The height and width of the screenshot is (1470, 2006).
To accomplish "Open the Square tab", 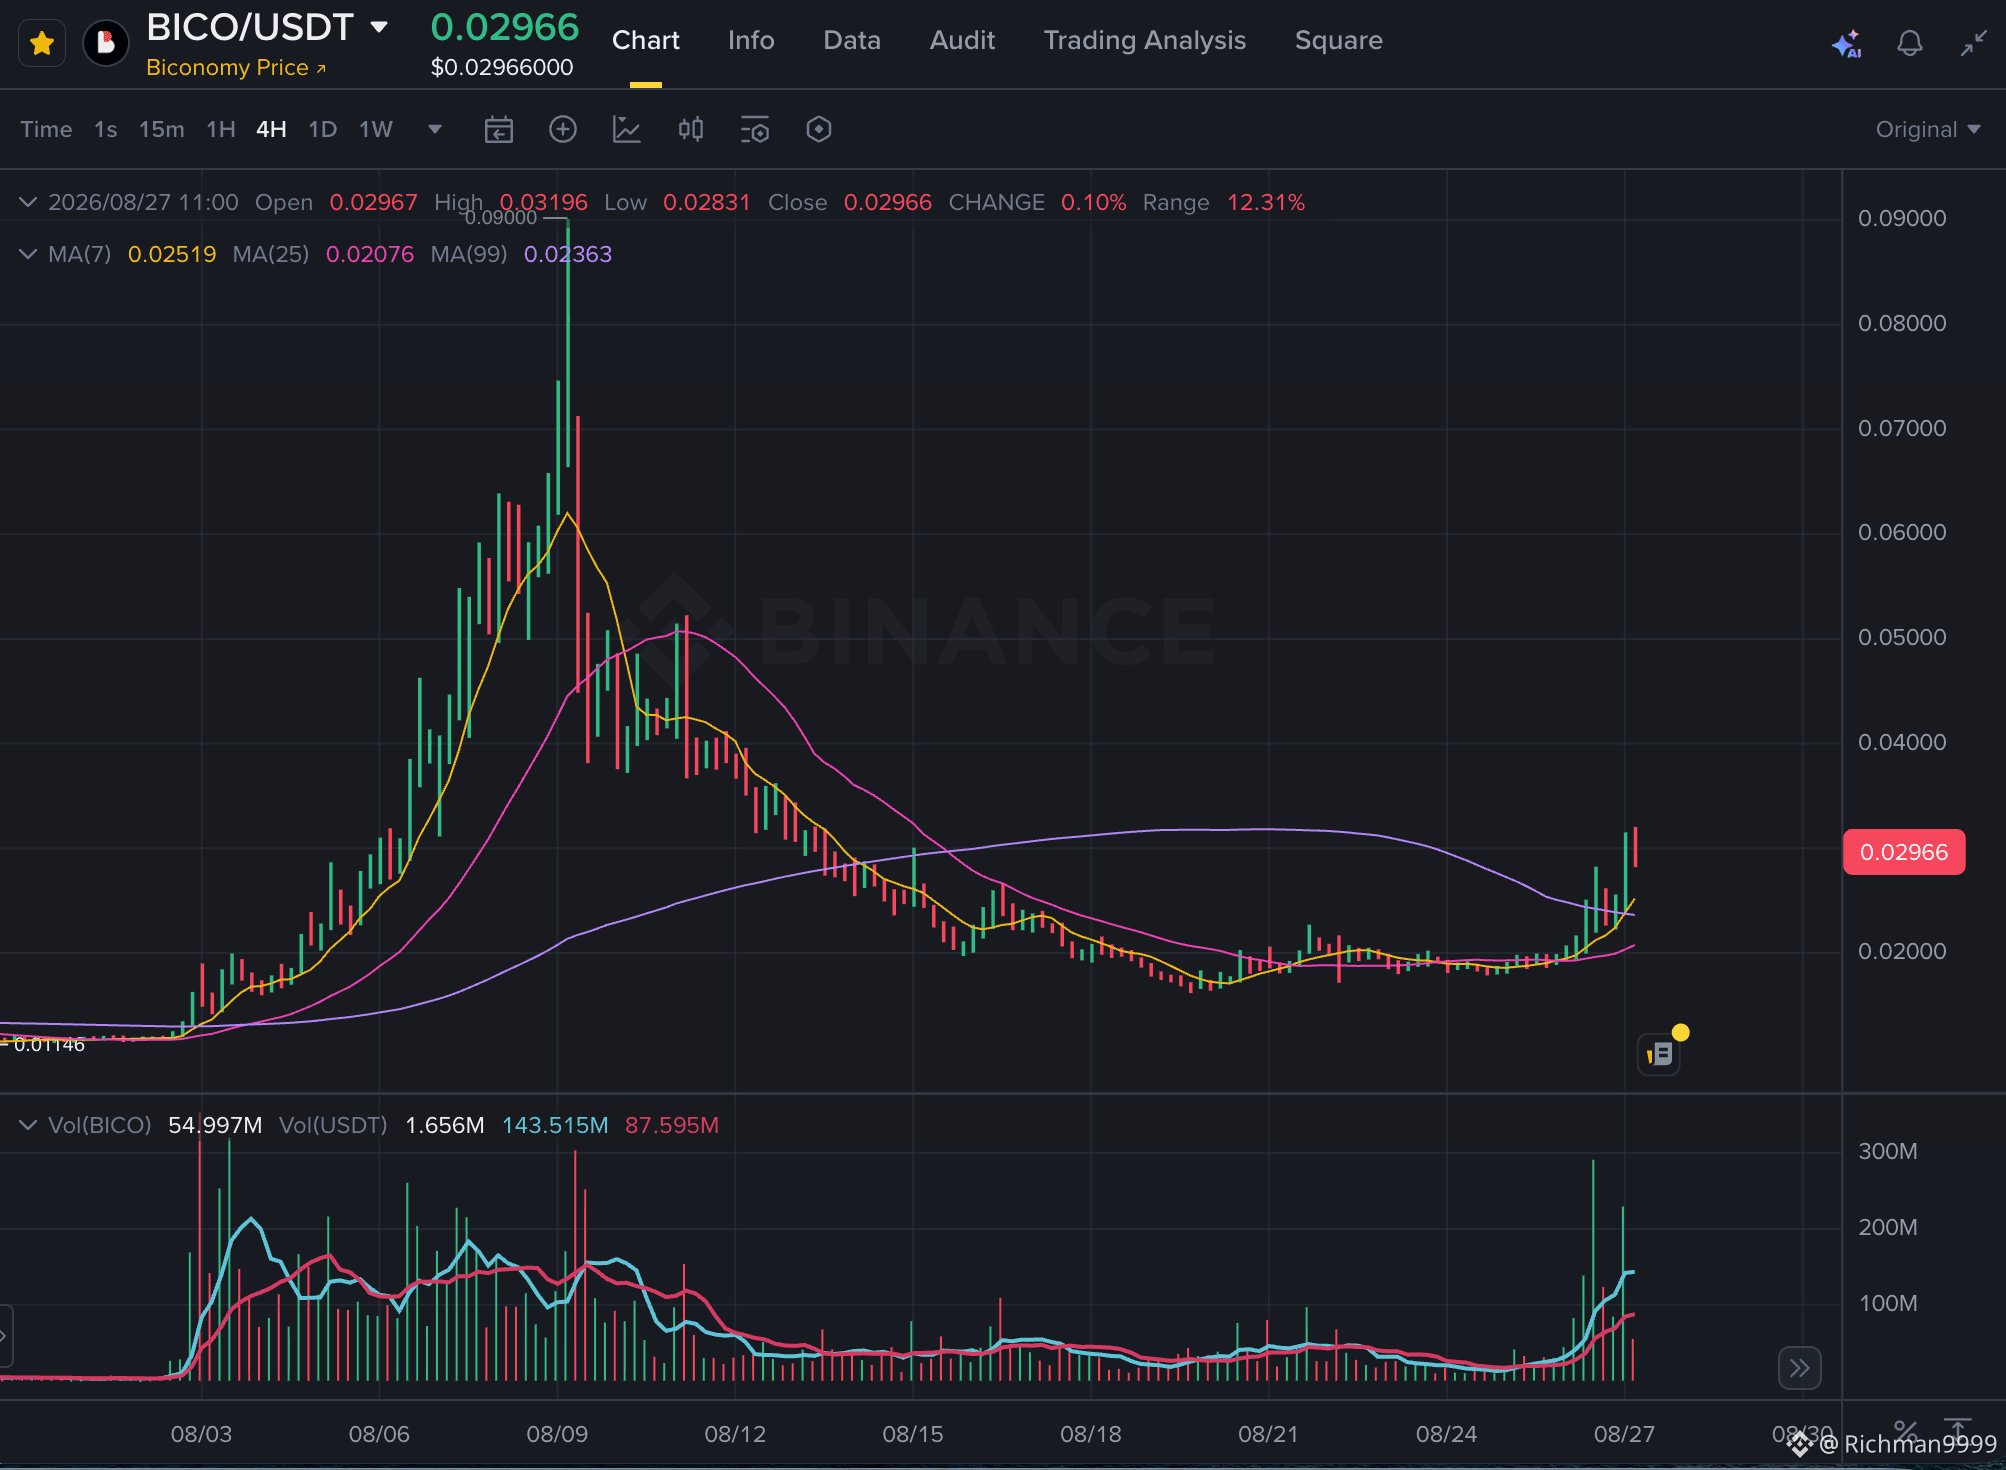I will (x=1338, y=40).
